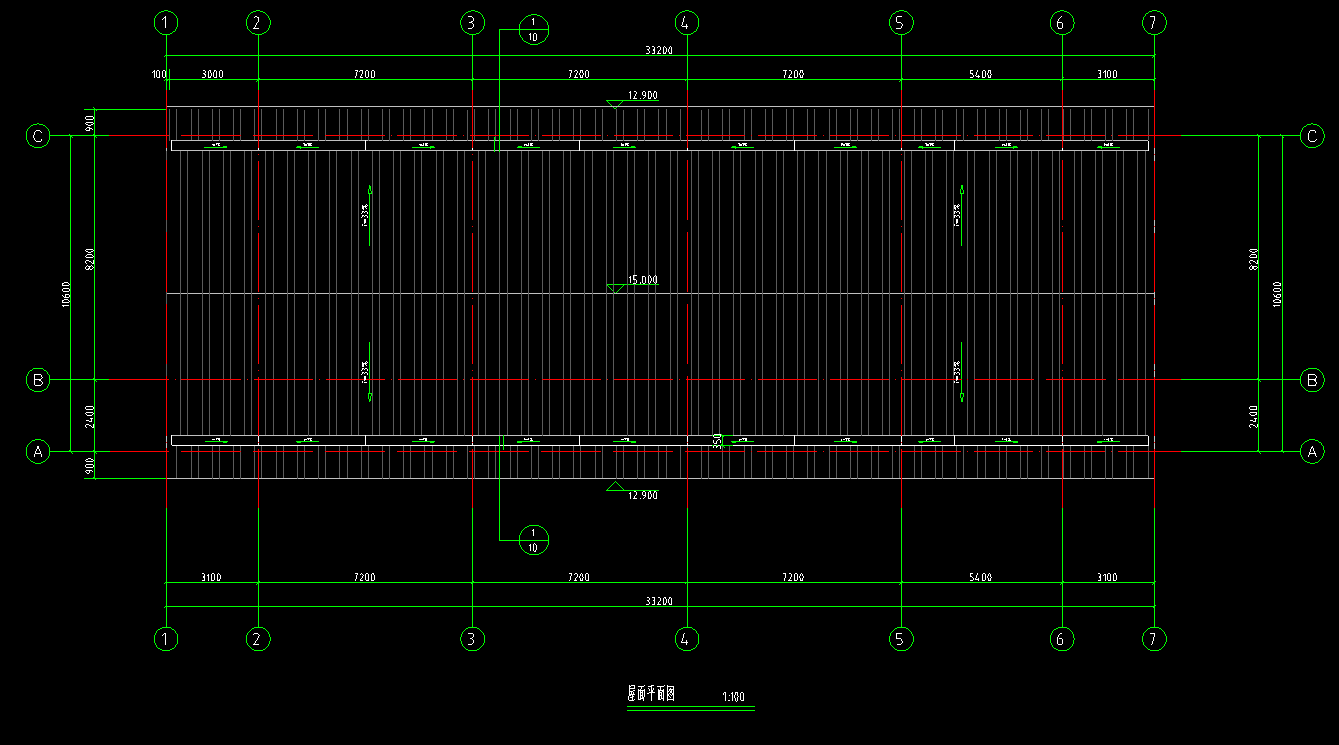Select top axis bubble number 4
Viewport: 1339px width, 745px height.
click(x=685, y=22)
